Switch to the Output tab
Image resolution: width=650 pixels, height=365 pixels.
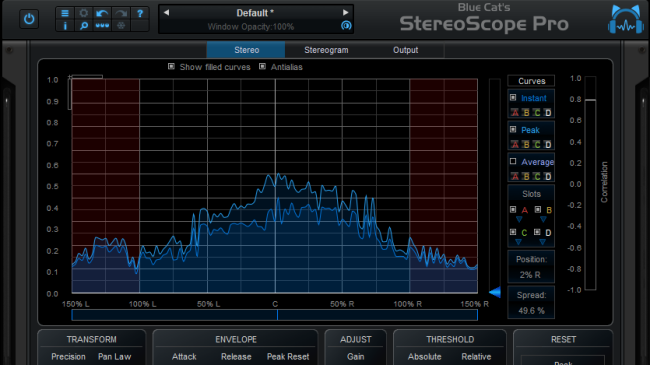click(x=405, y=50)
